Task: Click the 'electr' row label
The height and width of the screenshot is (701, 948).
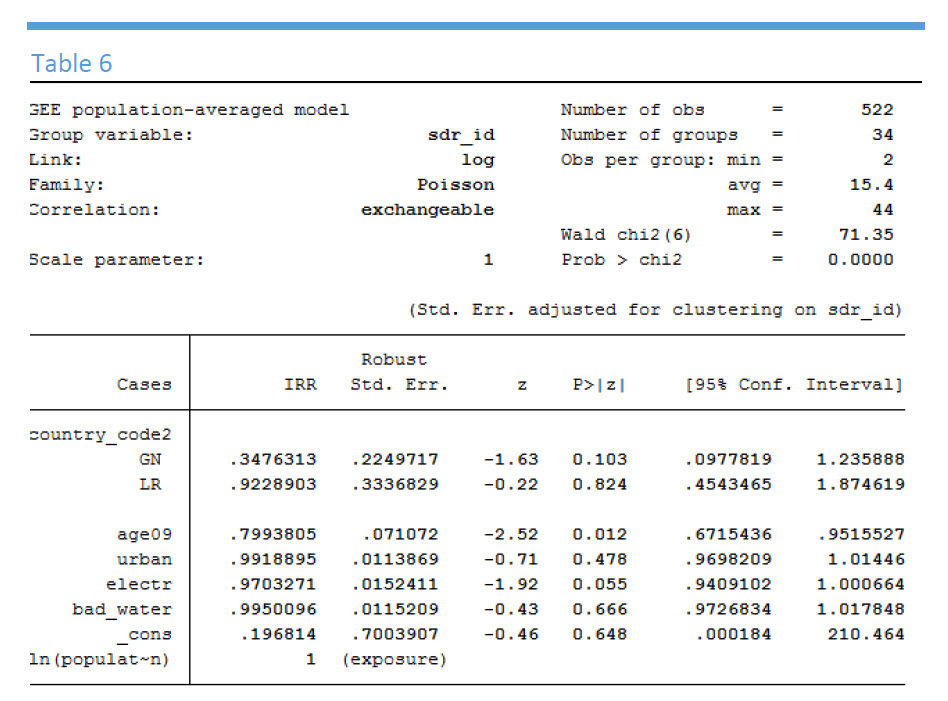Action: [x=139, y=584]
